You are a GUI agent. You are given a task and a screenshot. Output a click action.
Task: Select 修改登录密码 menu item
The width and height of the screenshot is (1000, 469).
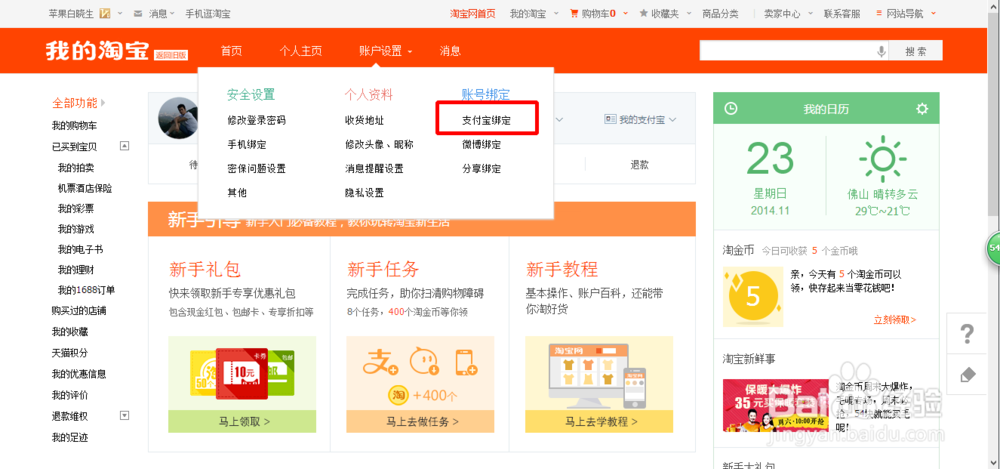coord(256,120)
